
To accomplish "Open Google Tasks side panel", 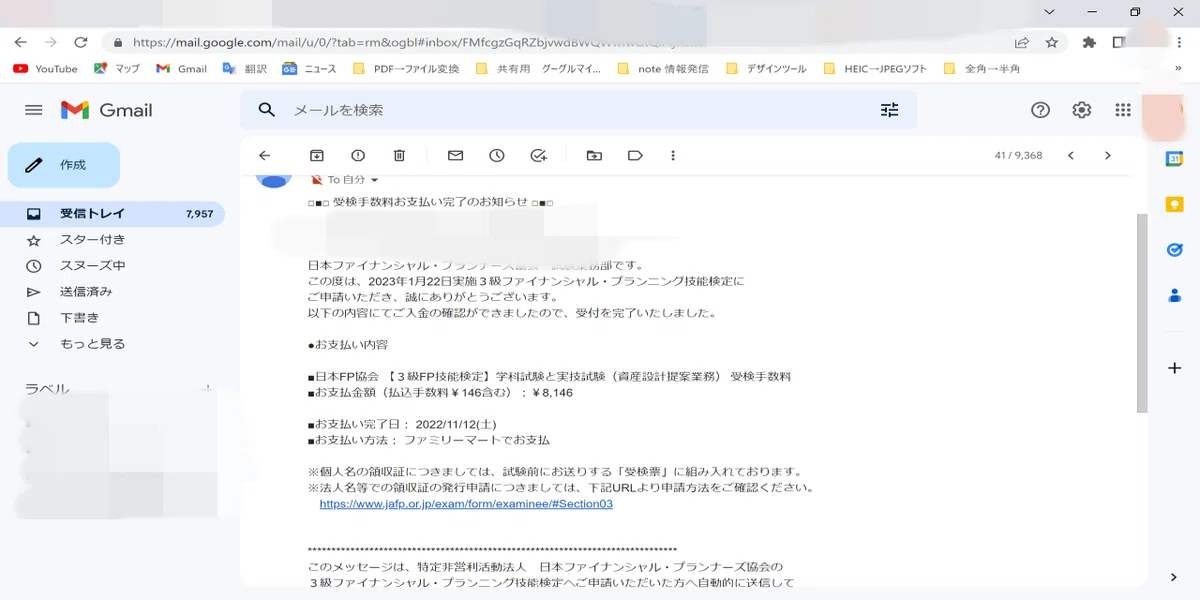I will click(x=1175, y=250).
